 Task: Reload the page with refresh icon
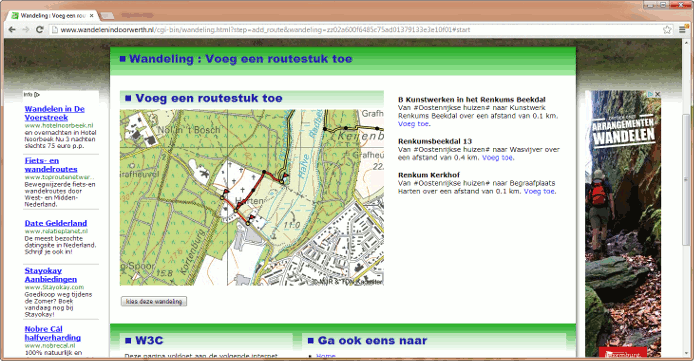(x=39, y=30)
